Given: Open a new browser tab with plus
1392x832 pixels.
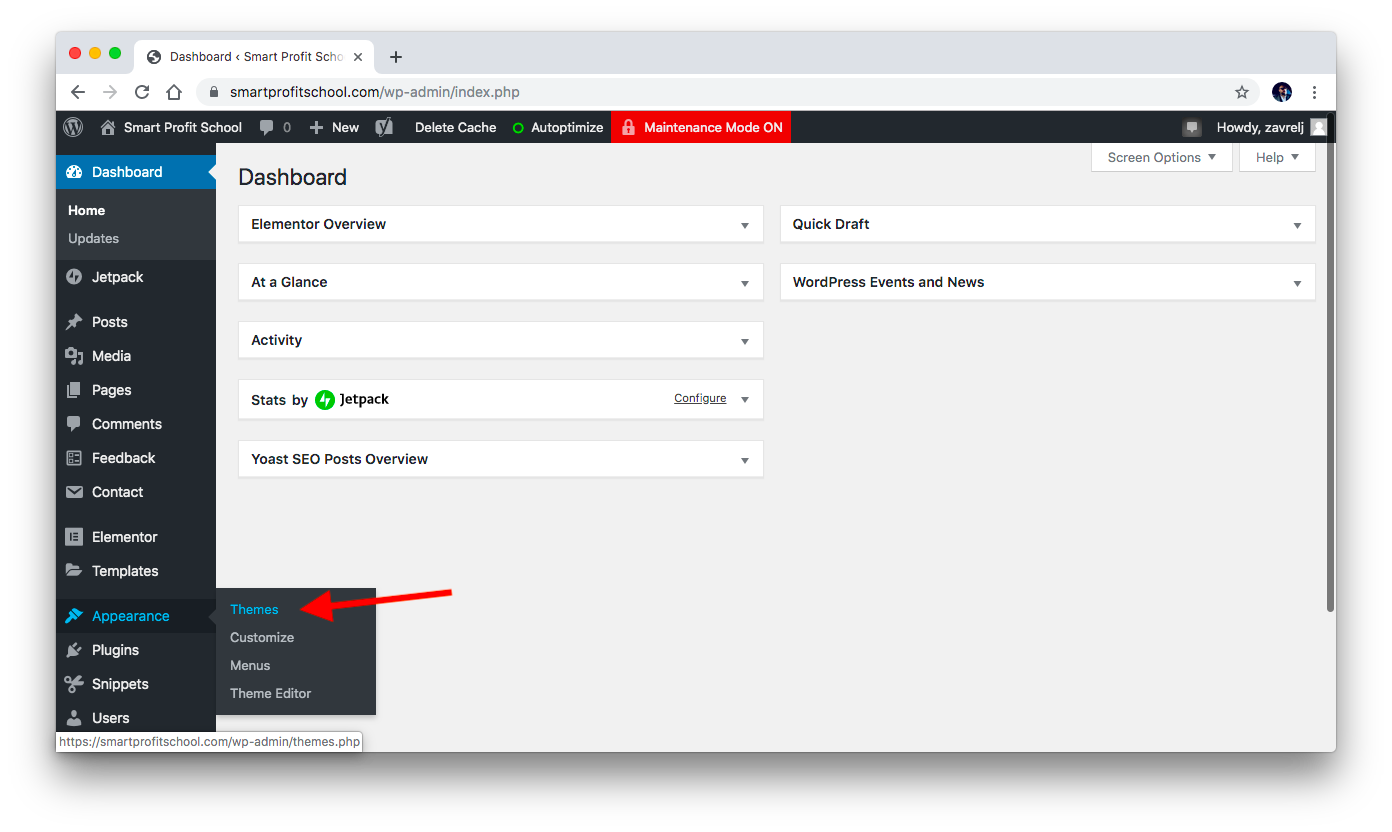Looking at the screenshot, I should click(396, 57).
